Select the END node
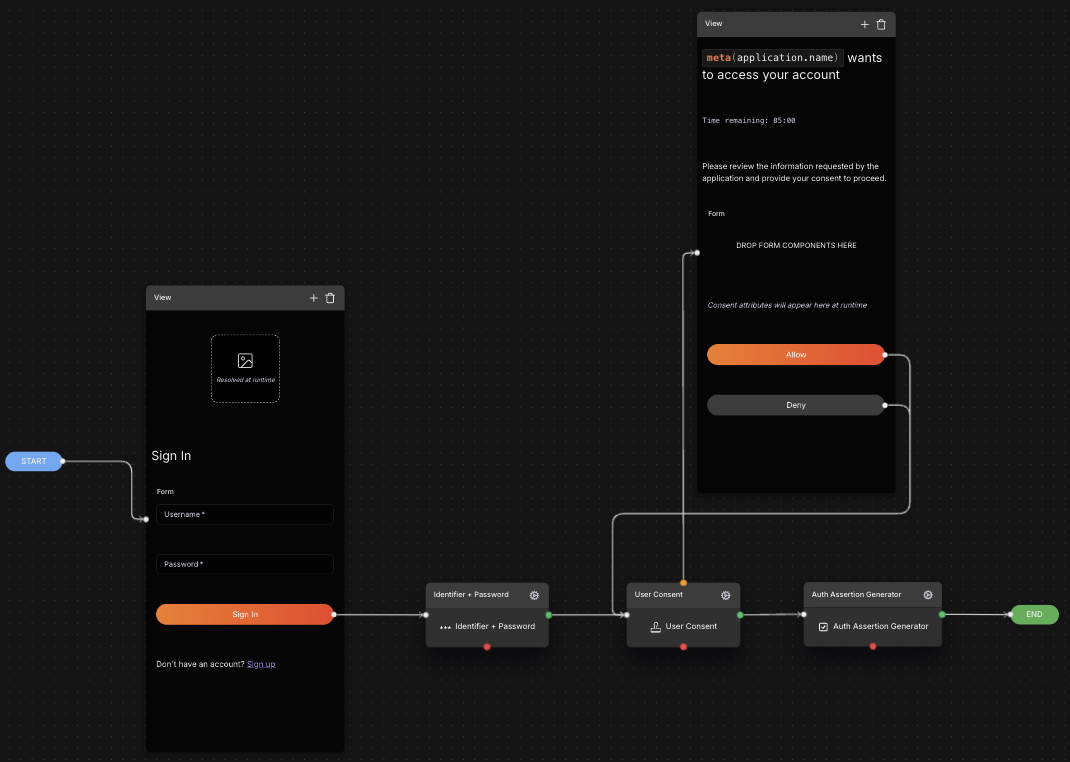Viewport: 1070px width, 762px height. point(1034,614)
